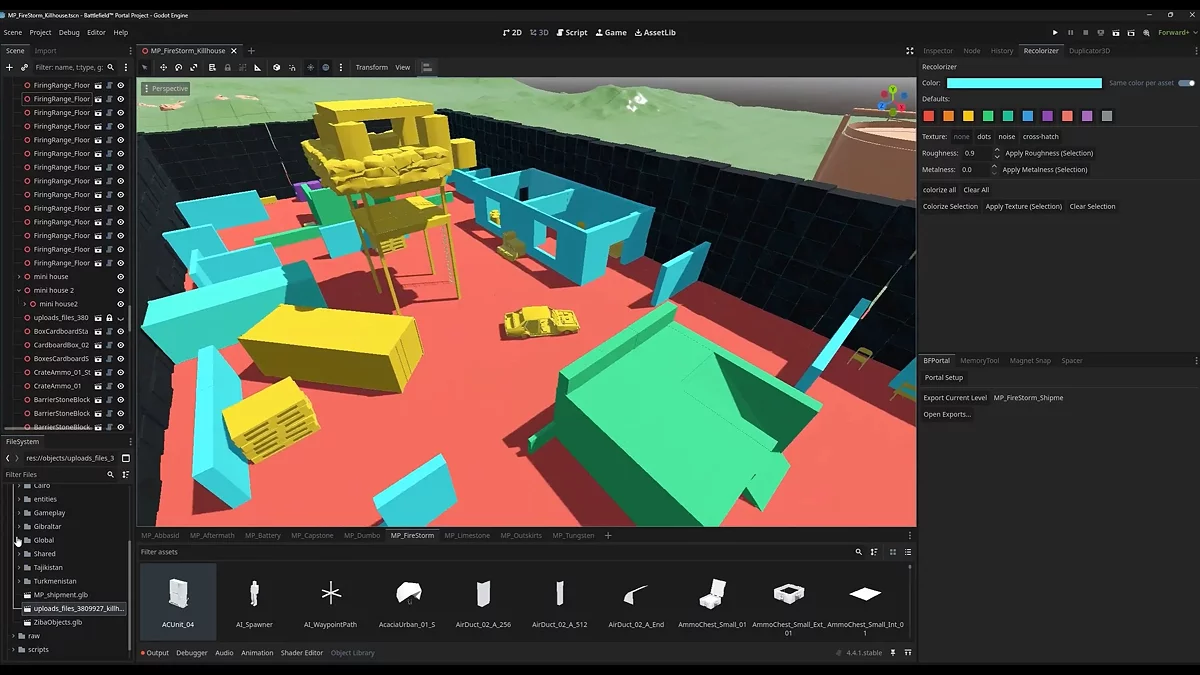
Task: Click the 'Colorize Selection' button
Action: pos(950,206)
